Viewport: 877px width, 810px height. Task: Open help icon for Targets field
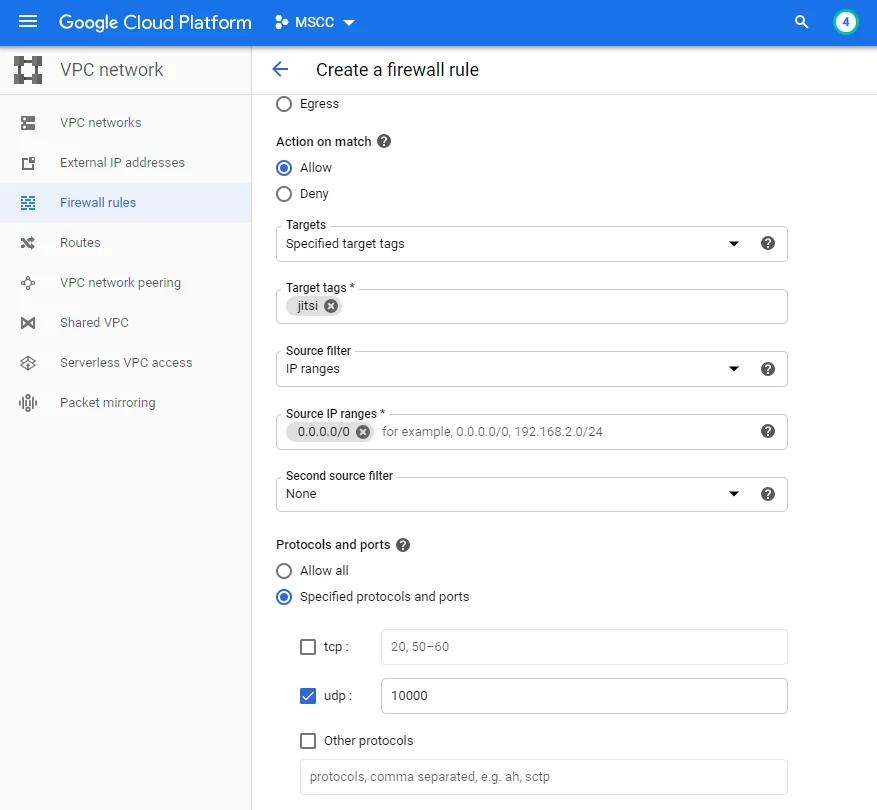(768, 243)
